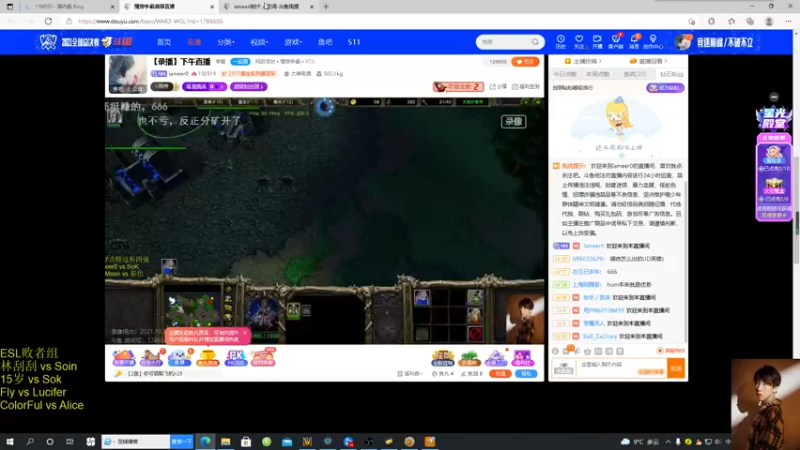Switch to the 贵宾 tab
Image resolution: width=800 pixels, height=450 pixels.
(635, 74)
